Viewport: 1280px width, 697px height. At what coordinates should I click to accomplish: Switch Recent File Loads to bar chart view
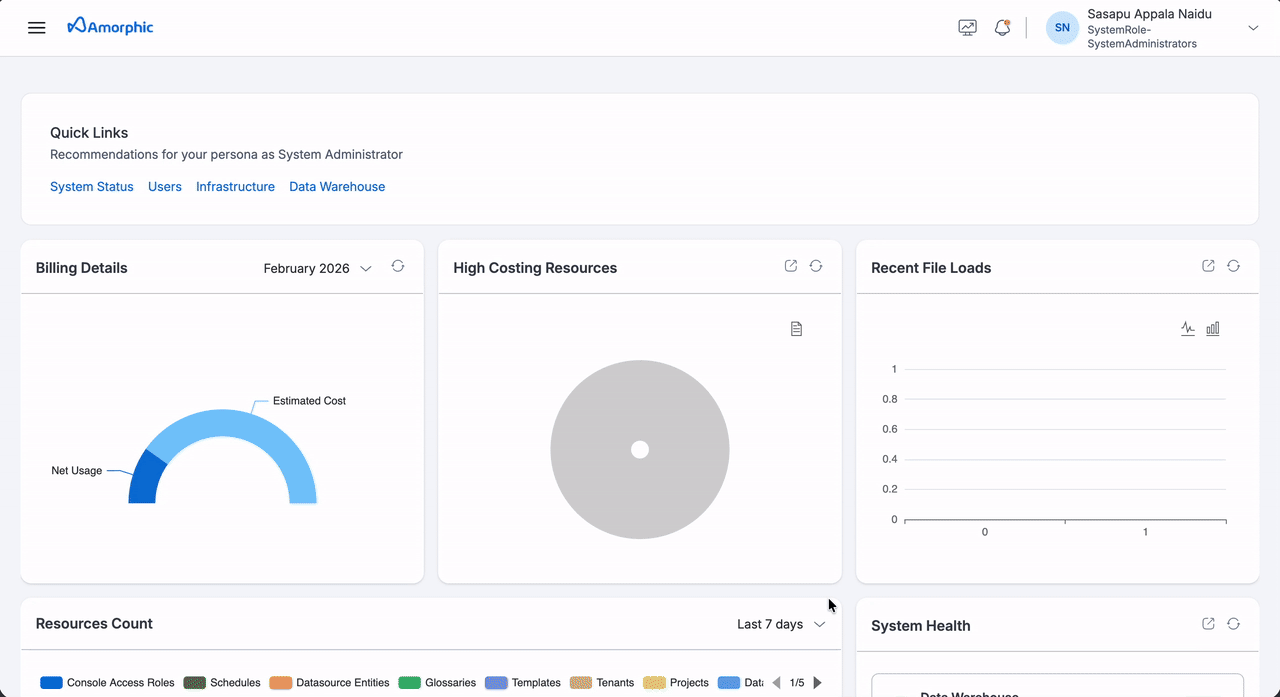point(1212,328)
